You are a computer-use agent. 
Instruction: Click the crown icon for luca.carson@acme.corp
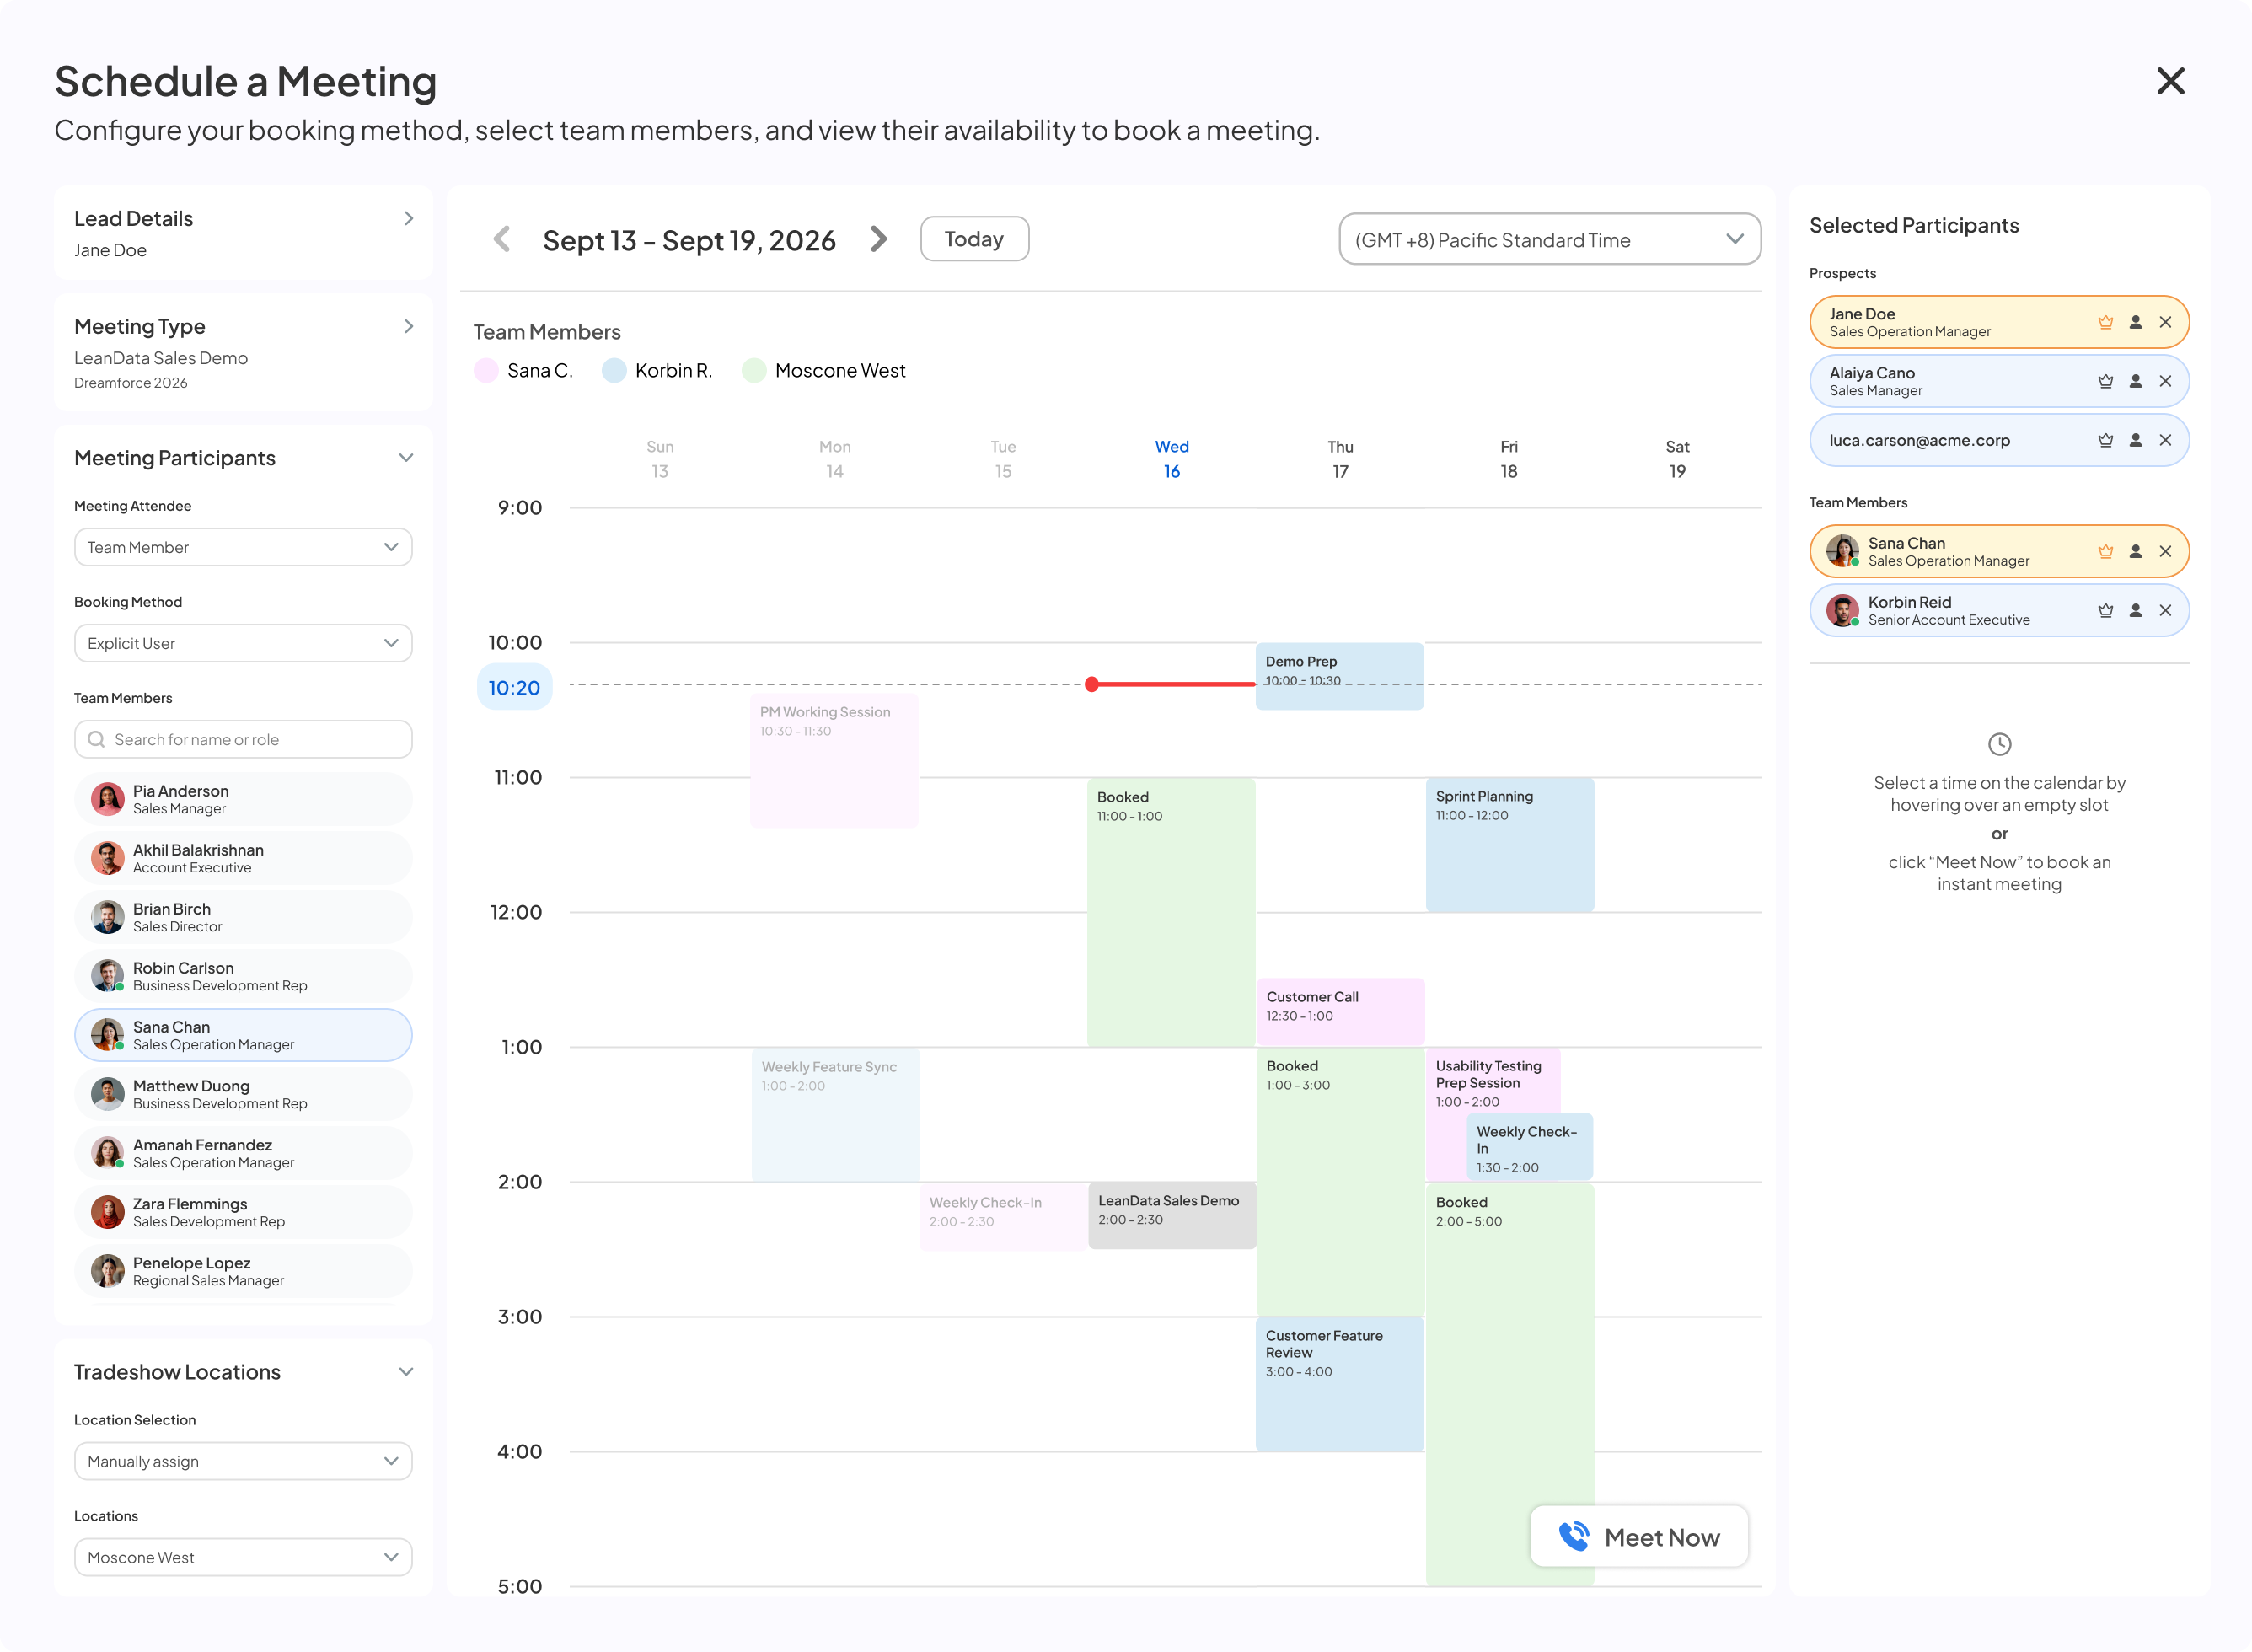(x=2105, y=440)
